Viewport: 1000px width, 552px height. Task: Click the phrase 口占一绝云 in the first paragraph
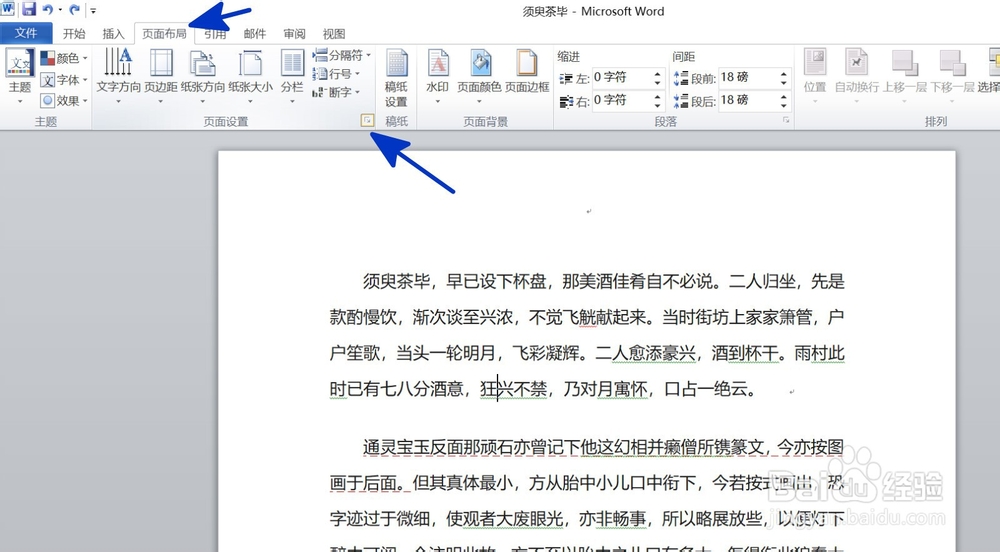click(705, 388)
